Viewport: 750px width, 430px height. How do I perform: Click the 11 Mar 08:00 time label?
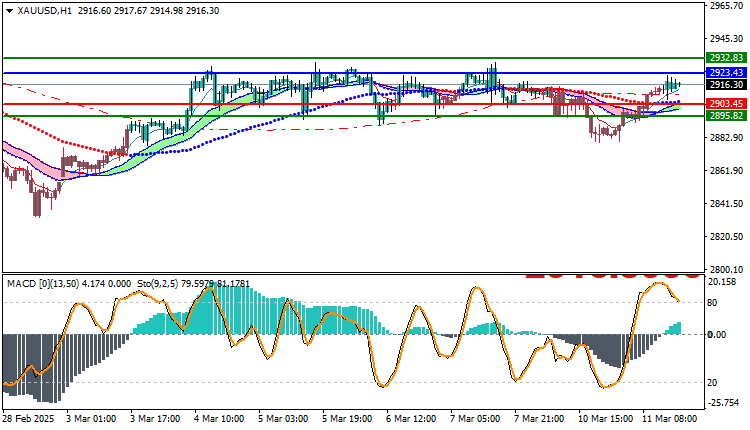[670, 419]
